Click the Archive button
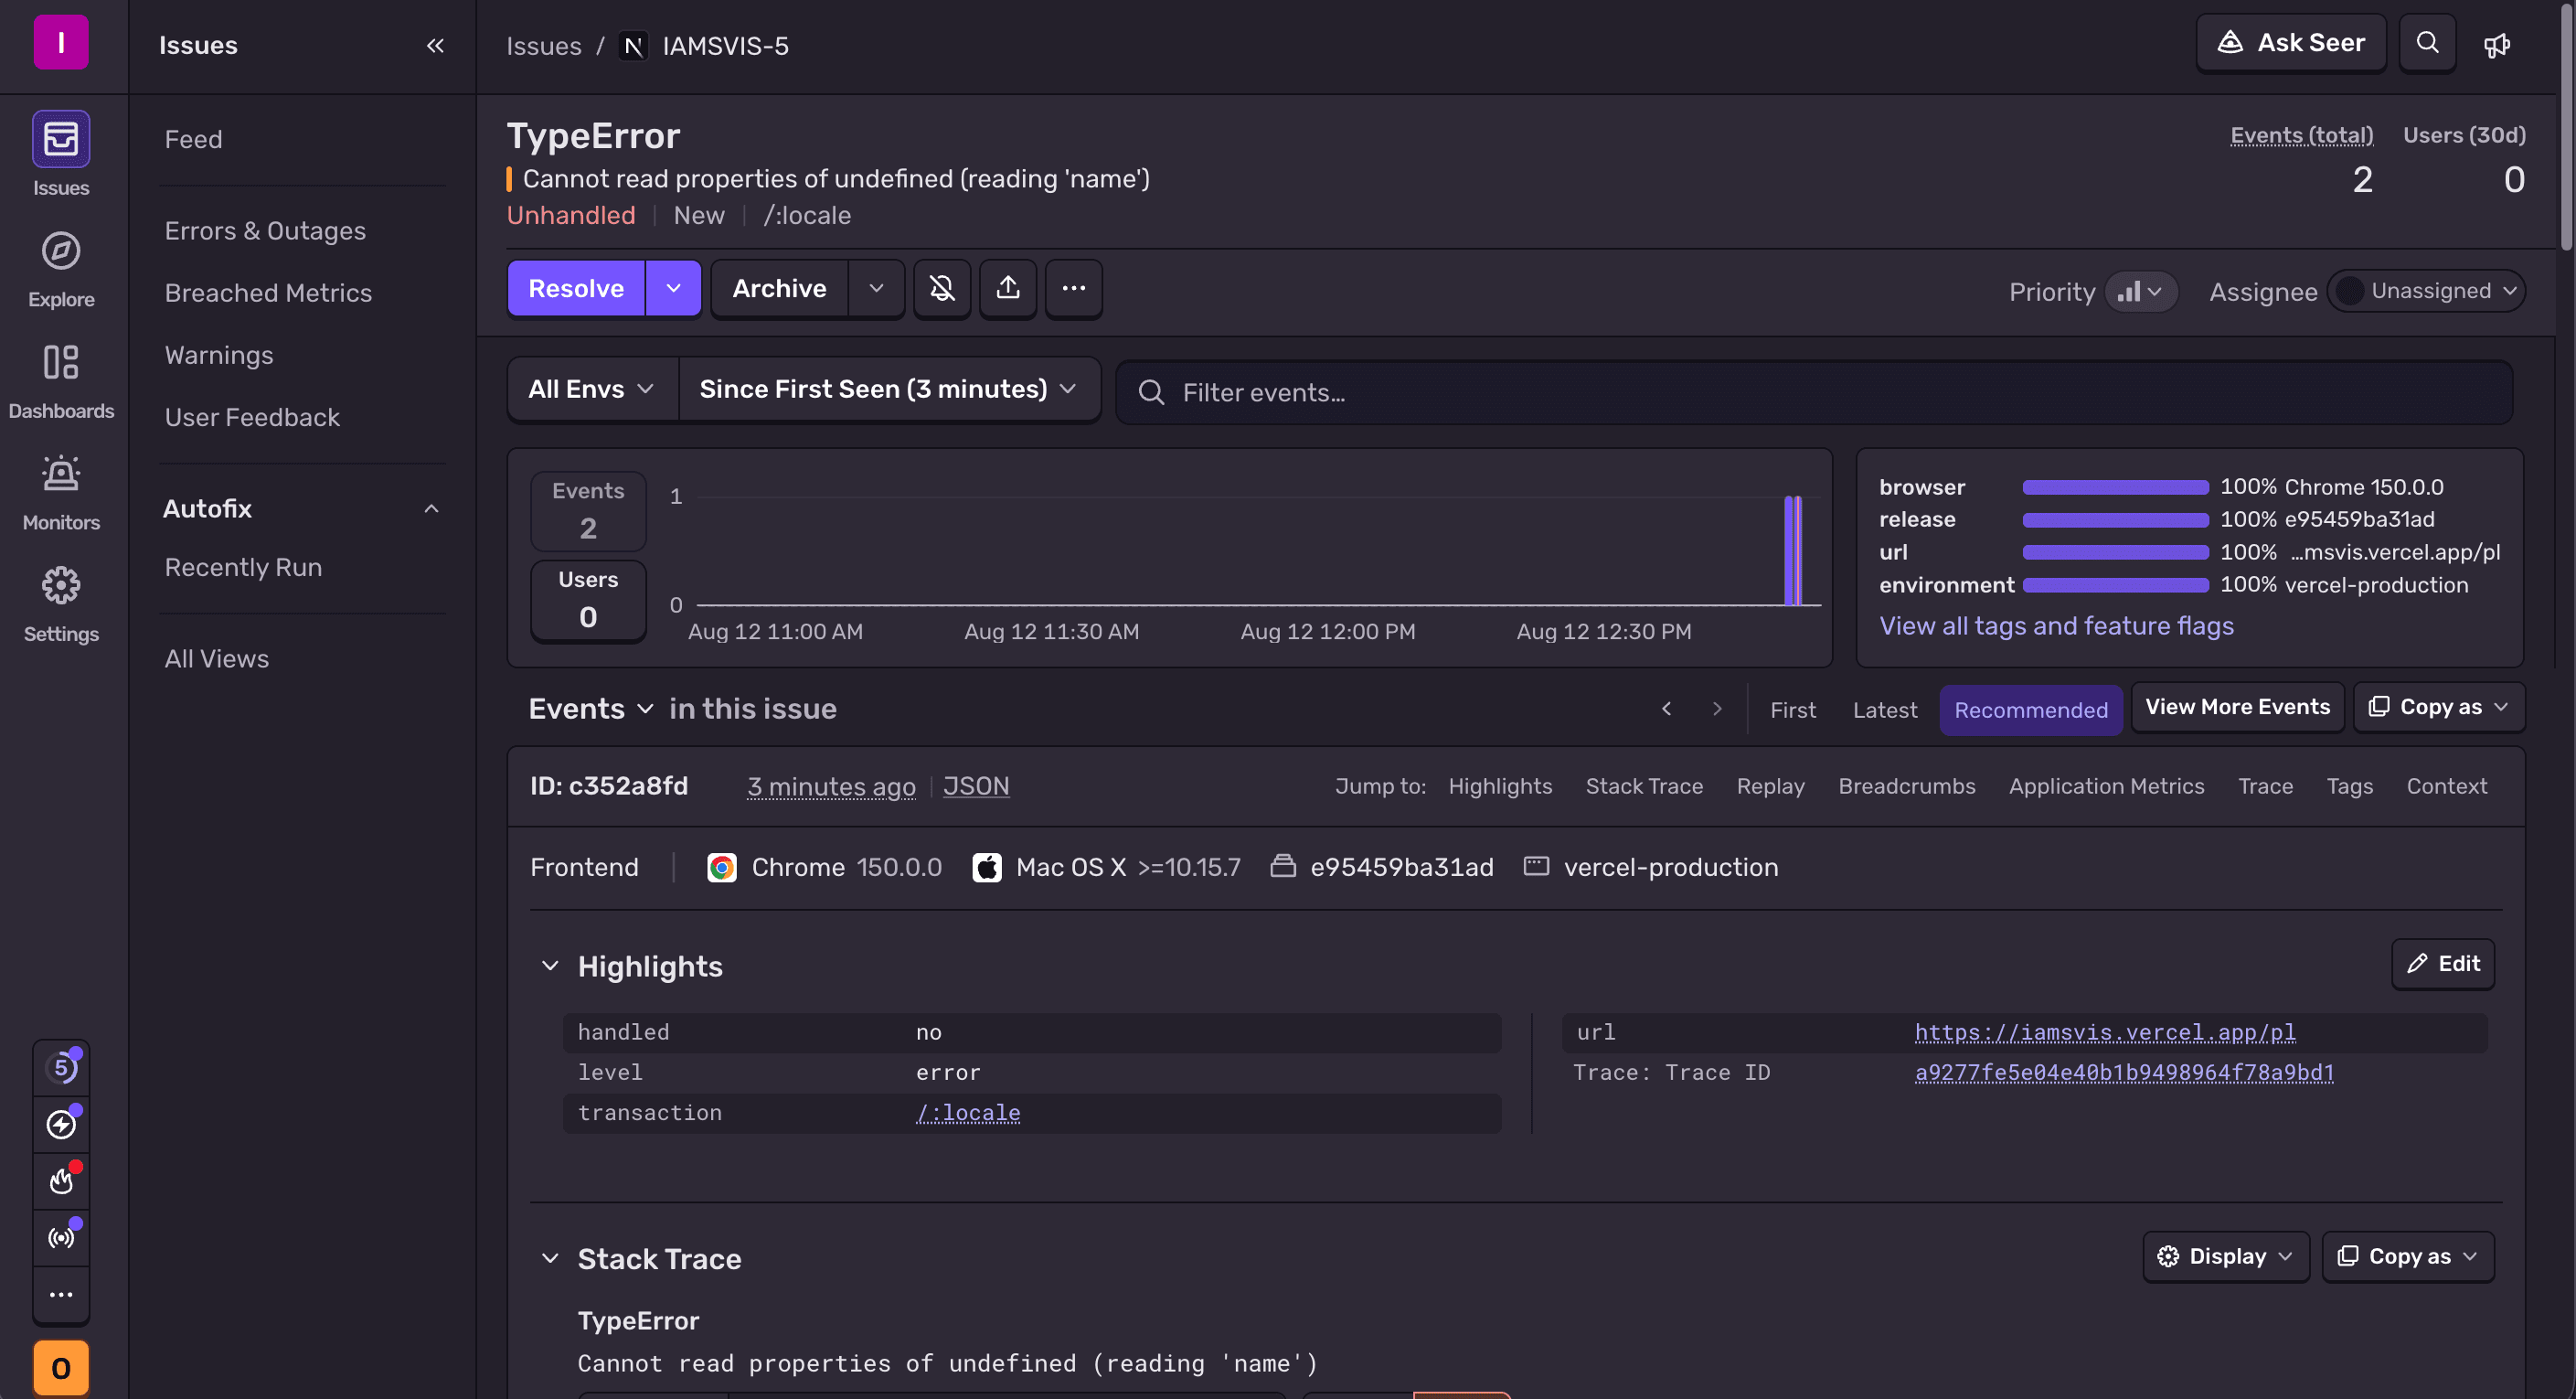The width and height of the screenshot is (2576, 1399). point(779,289)
